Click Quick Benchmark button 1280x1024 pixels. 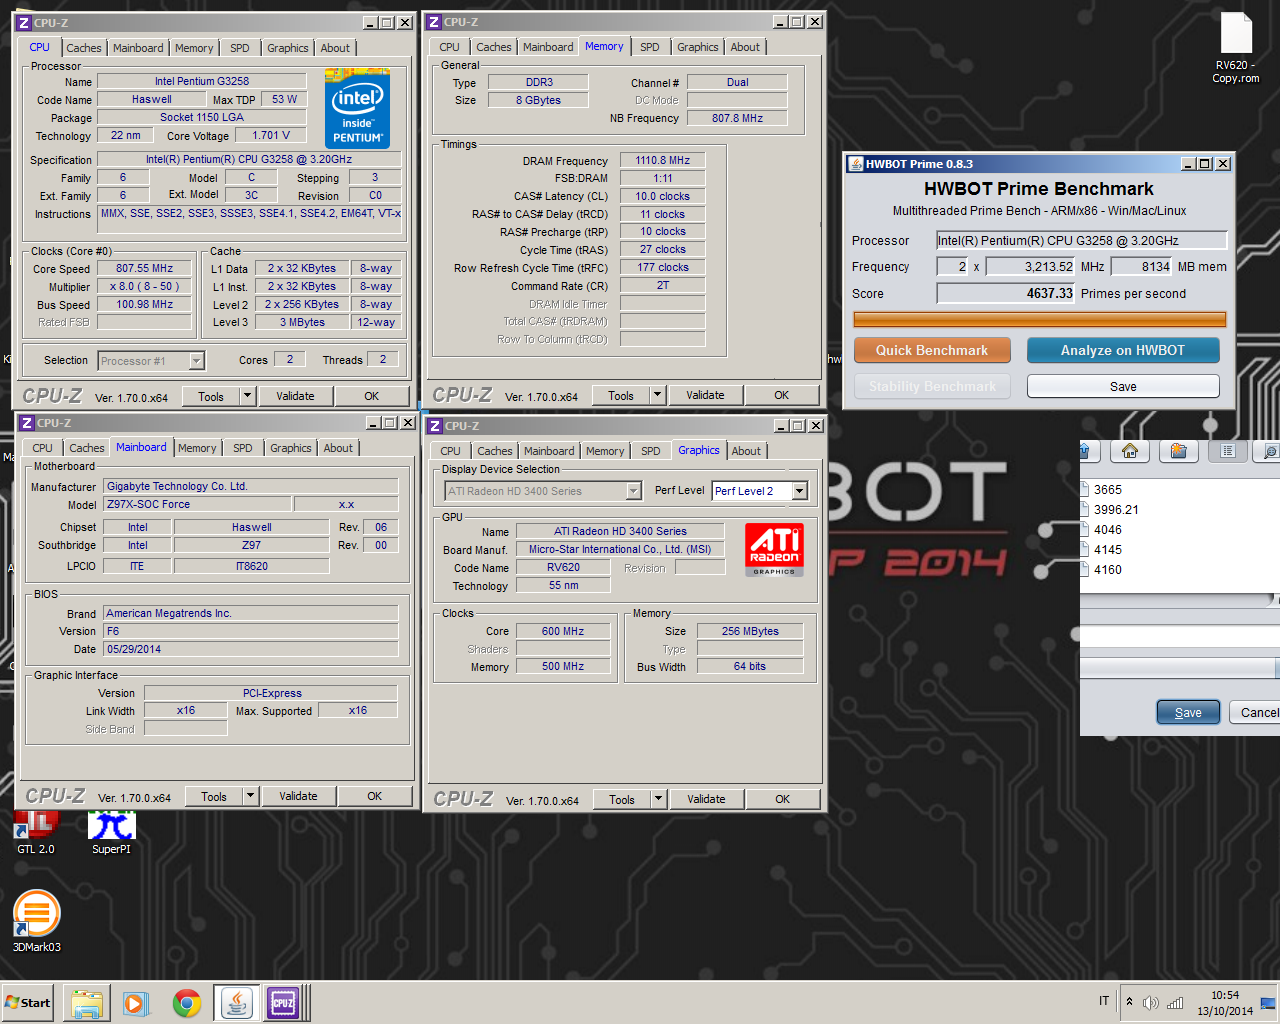tap(932, 350)
